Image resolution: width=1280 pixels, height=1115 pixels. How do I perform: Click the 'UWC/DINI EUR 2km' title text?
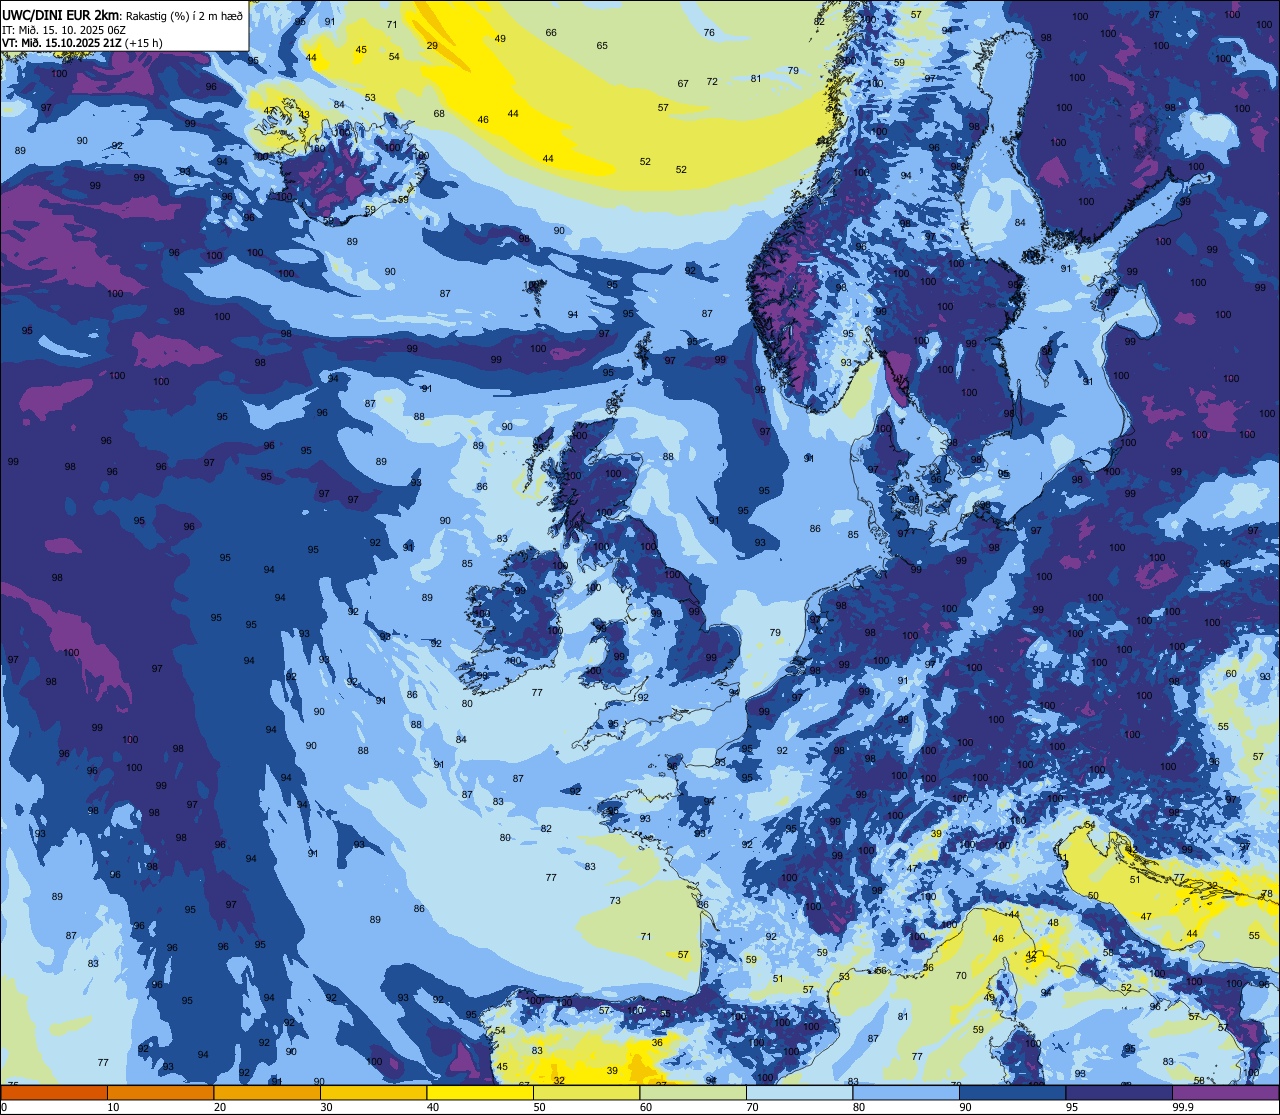(x=60, y=15)
